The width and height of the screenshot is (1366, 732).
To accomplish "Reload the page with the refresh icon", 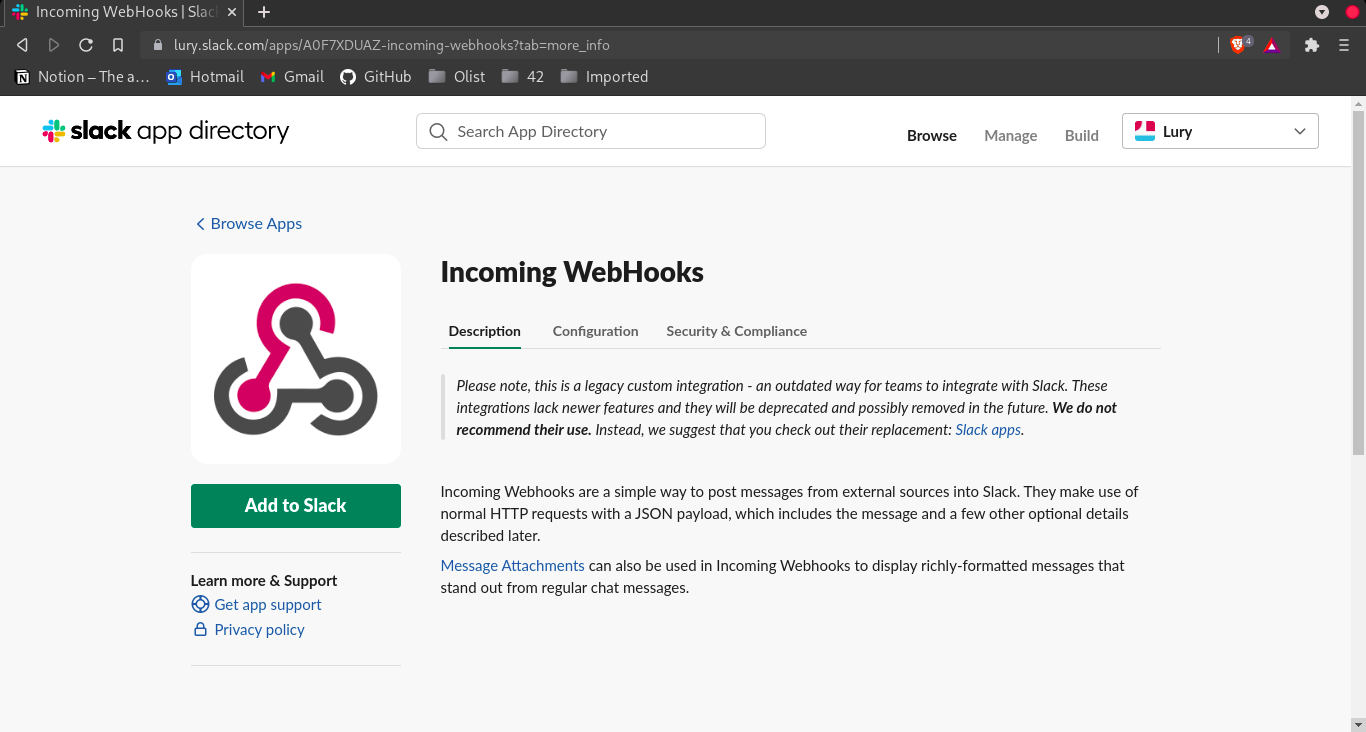I will click(86, 45).
